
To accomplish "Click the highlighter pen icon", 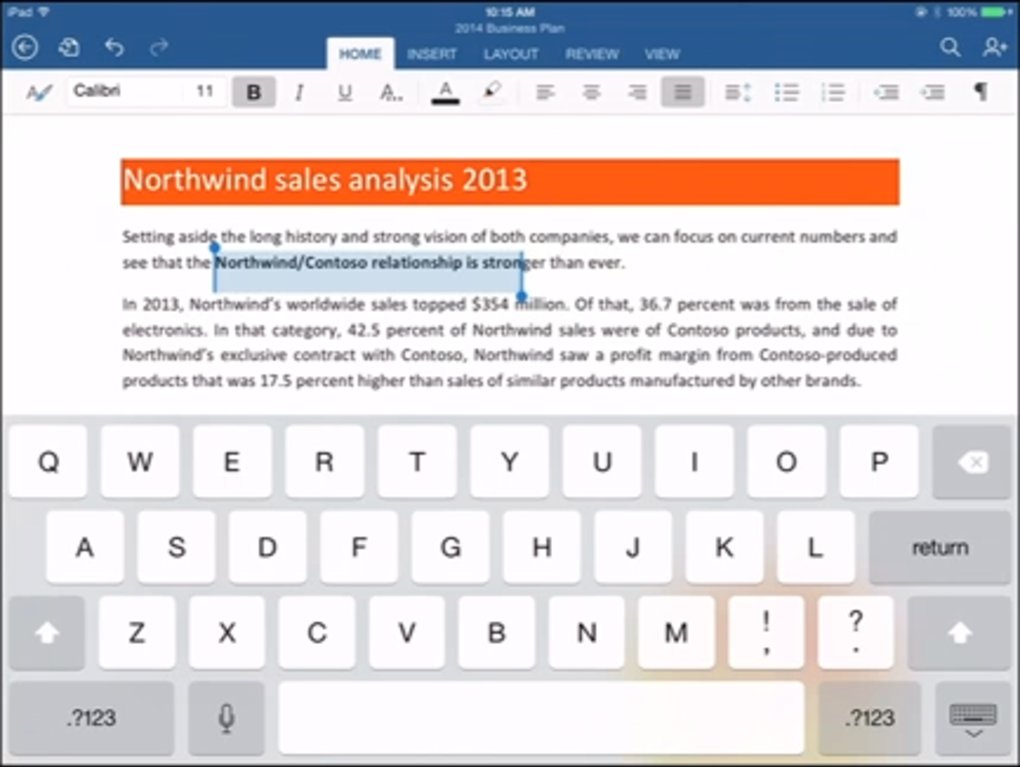I will coord(492,92).
